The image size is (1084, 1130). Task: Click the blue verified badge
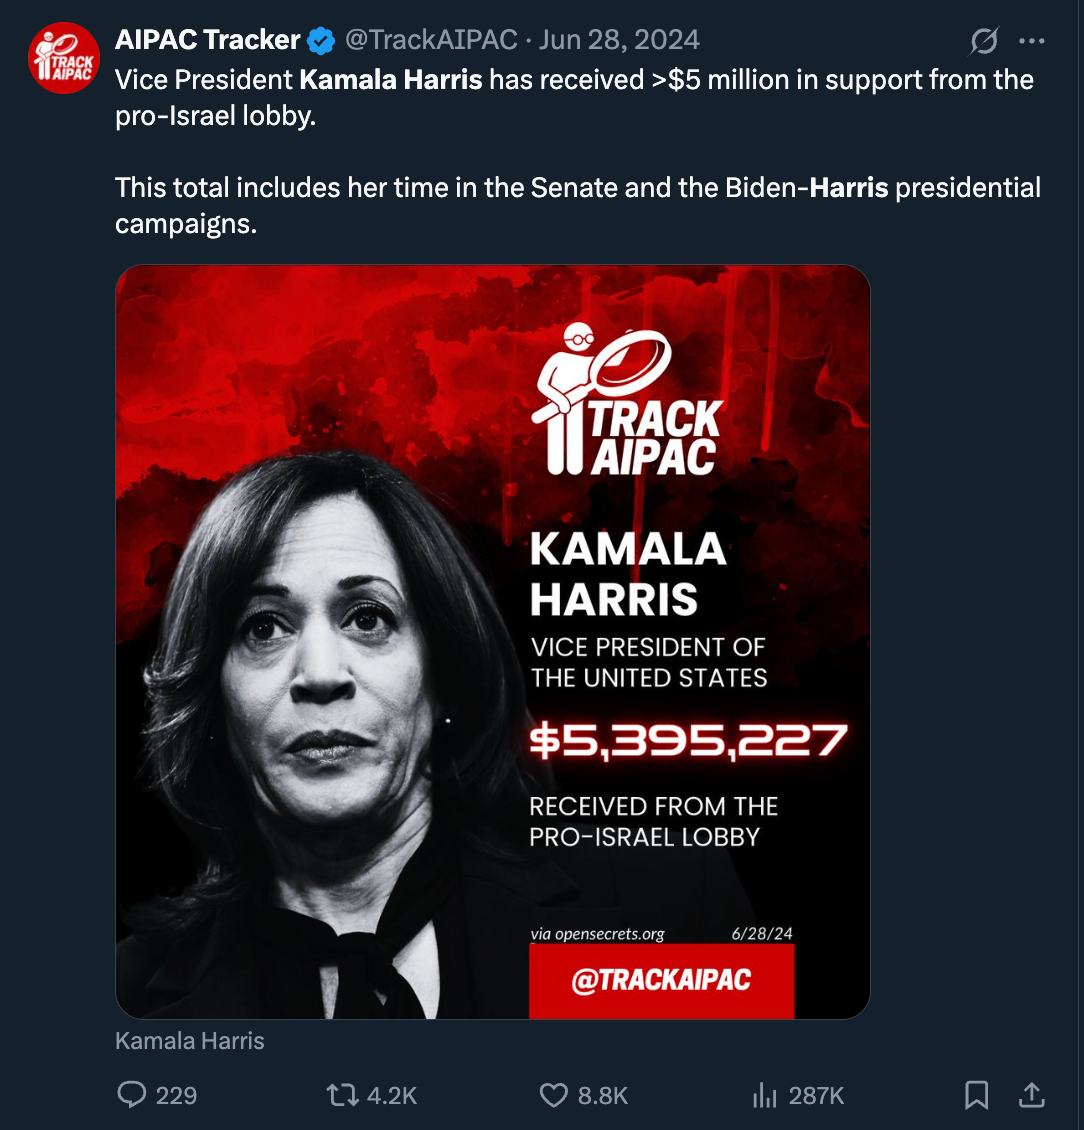point(321,40)
